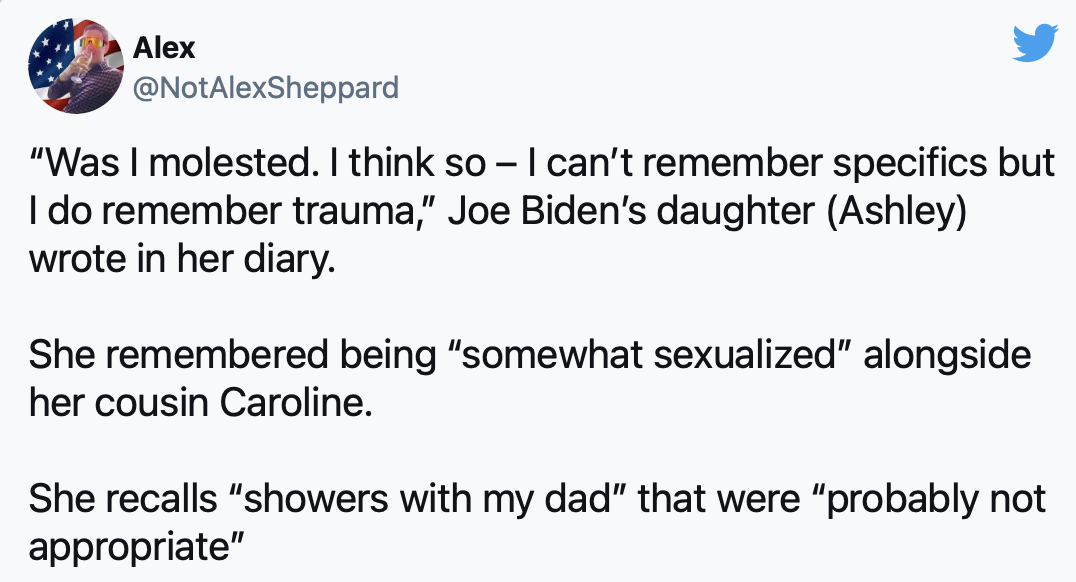Click the name "(Ashley)" in the tweet

(897, 211)
